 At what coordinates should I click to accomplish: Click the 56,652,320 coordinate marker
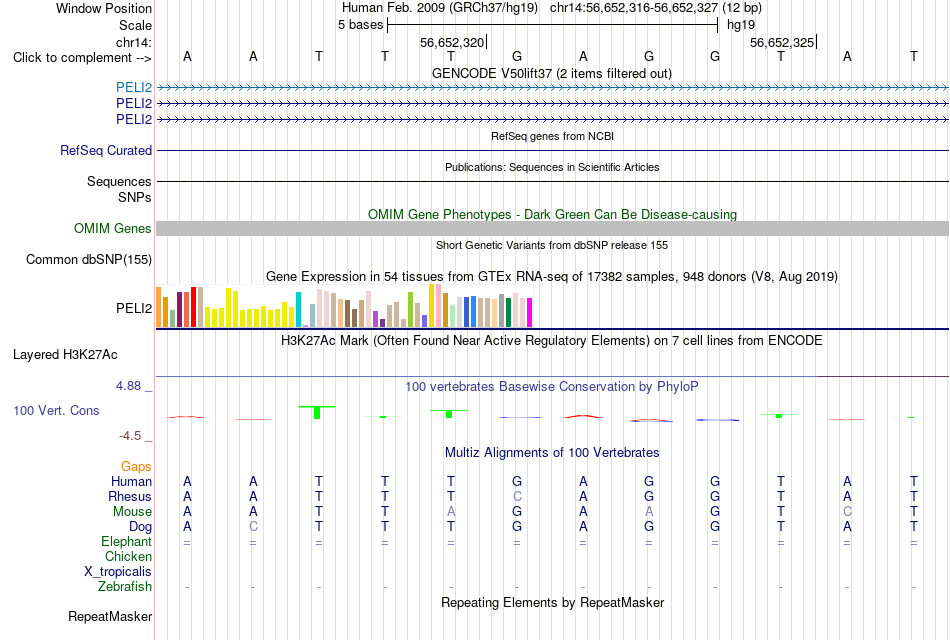click(452, 42)
